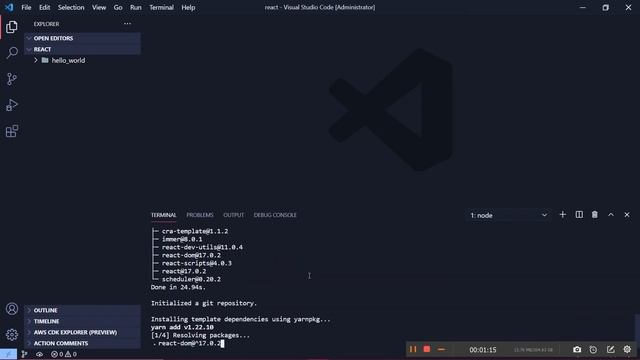Open the Help menu
The height and width of the screenshot is (360, 640).
point(188,7)
